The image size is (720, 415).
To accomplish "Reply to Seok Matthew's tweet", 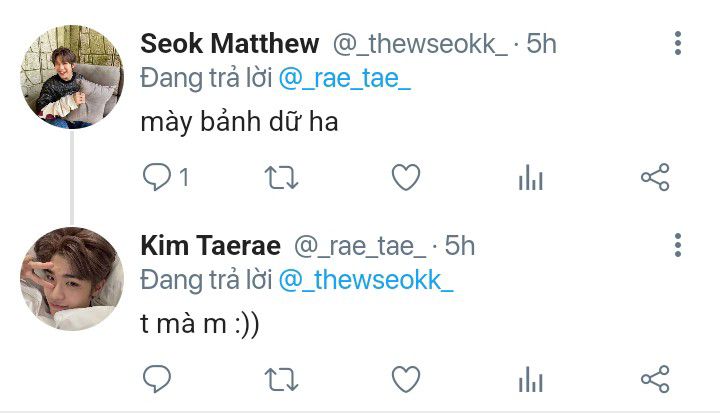I will (x=157, y=177).
